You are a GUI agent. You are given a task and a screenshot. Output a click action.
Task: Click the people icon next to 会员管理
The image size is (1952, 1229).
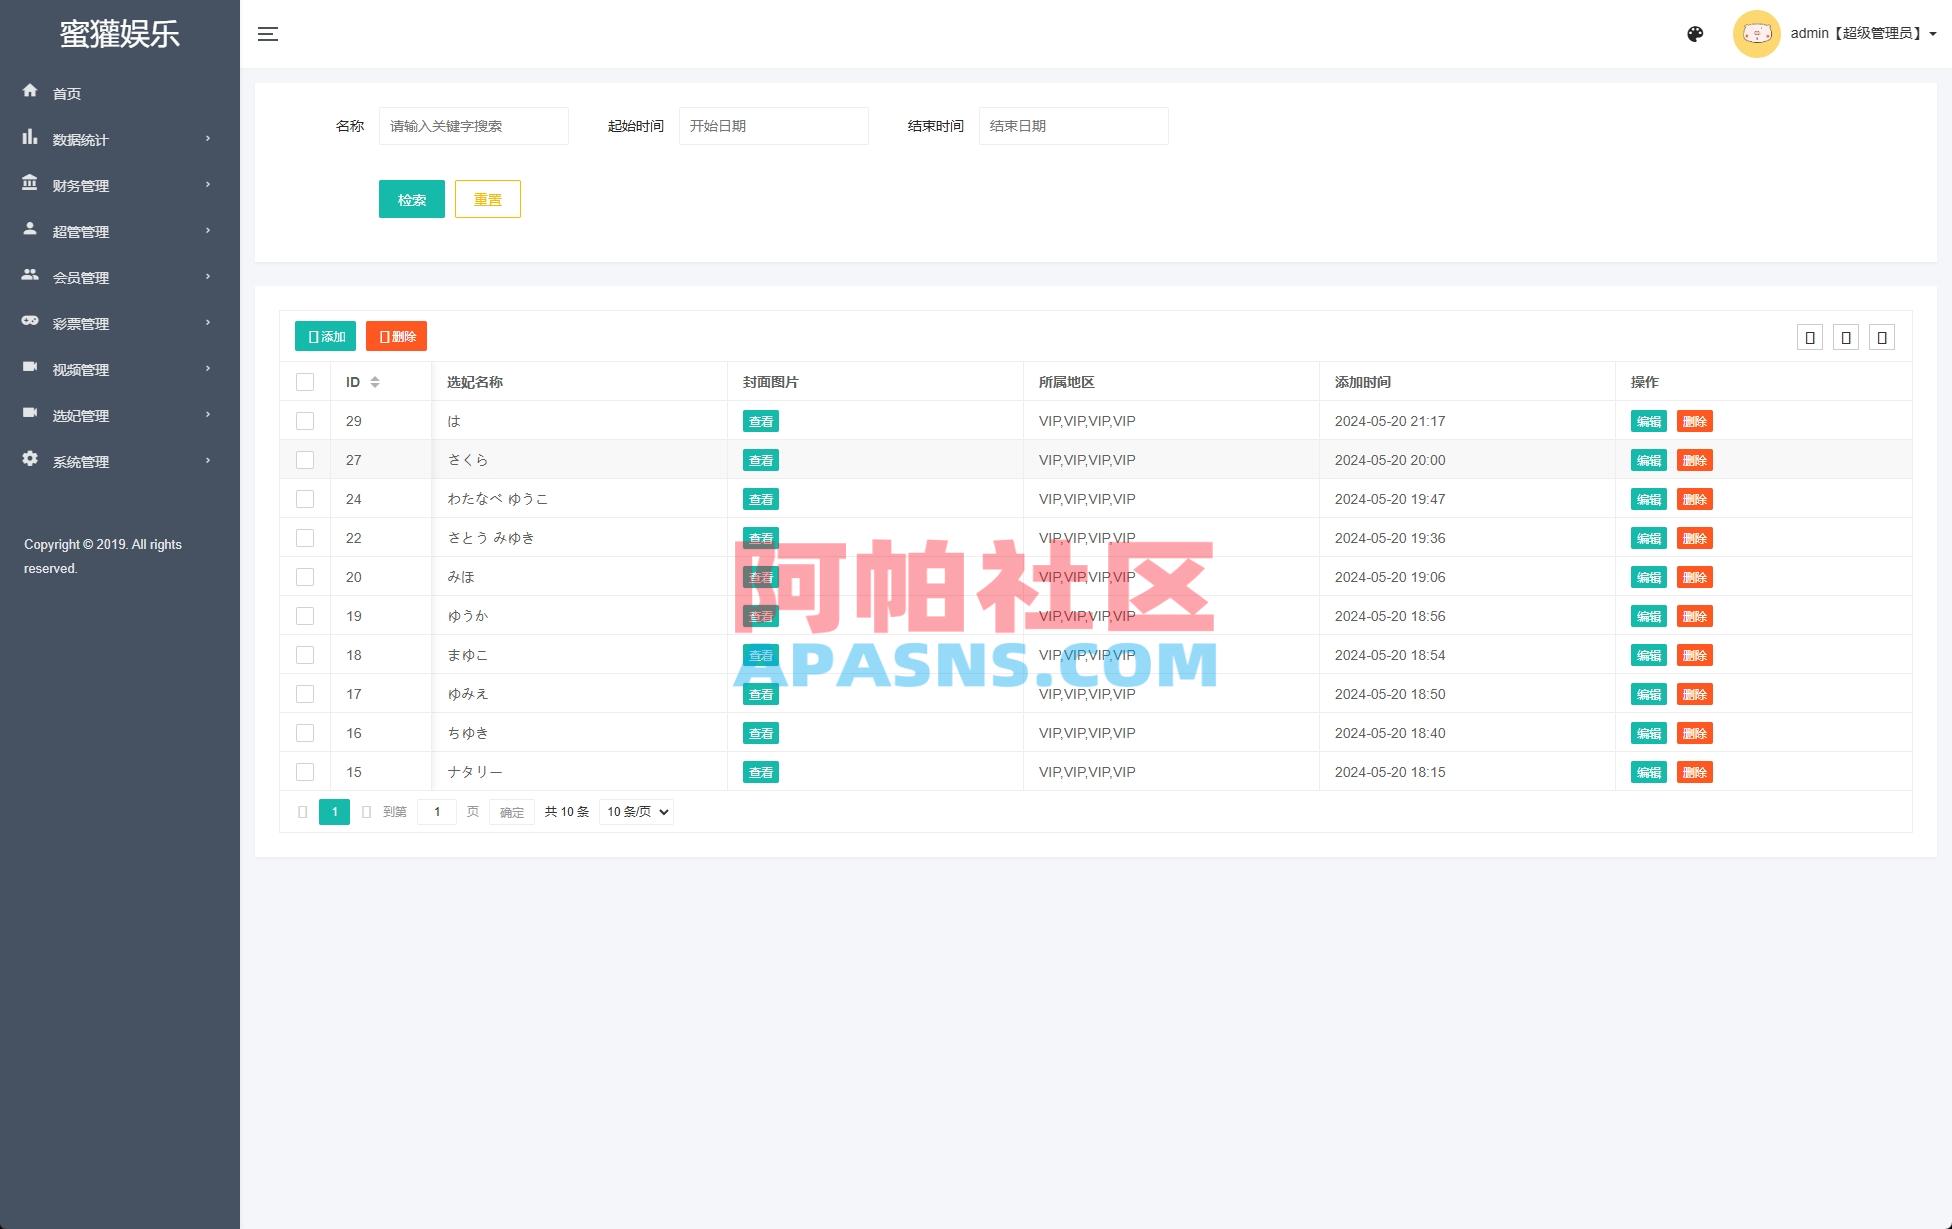point(31,277)
